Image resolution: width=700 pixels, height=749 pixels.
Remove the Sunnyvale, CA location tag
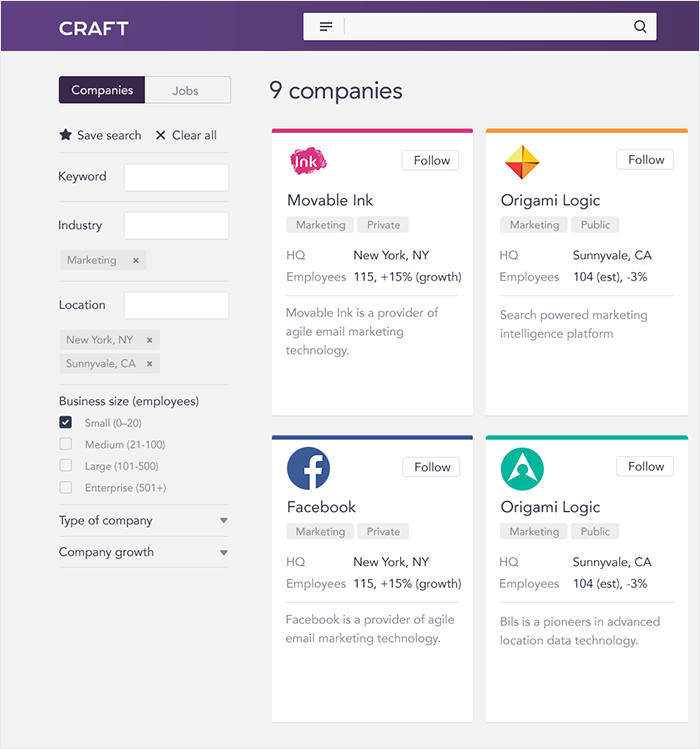pyautogui.click(x=150, y=364)
